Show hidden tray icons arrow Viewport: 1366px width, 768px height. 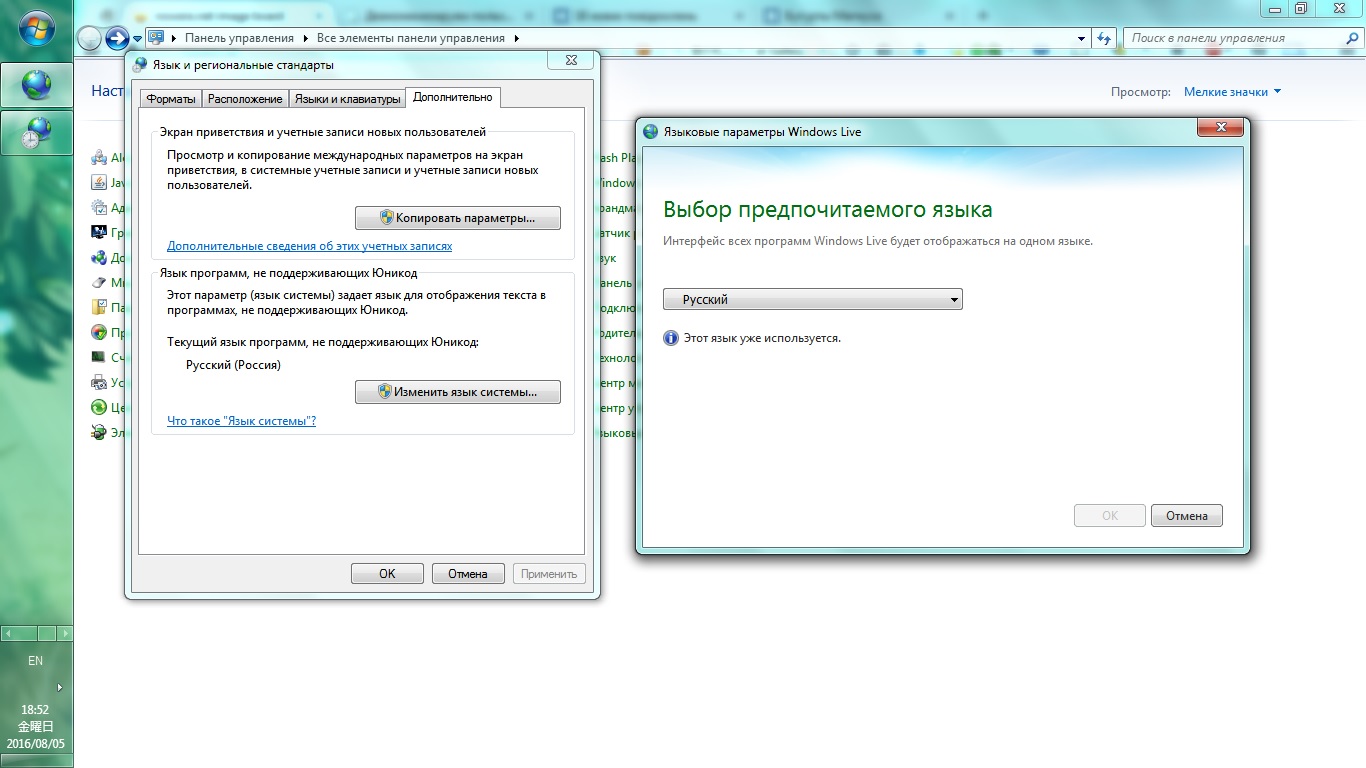point(59,687)
